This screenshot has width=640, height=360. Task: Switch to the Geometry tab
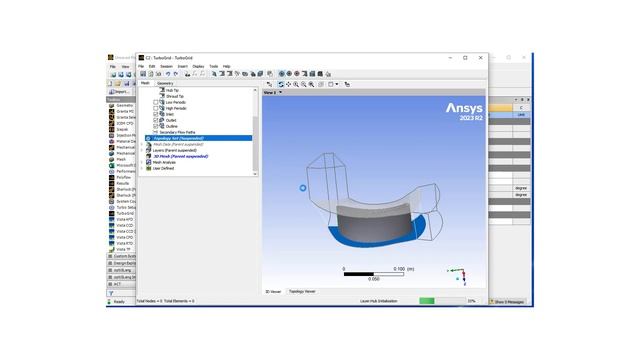coord(165,83)
